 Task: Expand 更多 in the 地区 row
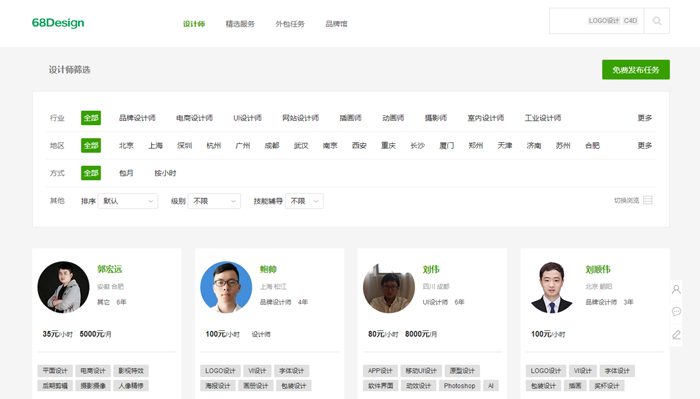point(645,145)
